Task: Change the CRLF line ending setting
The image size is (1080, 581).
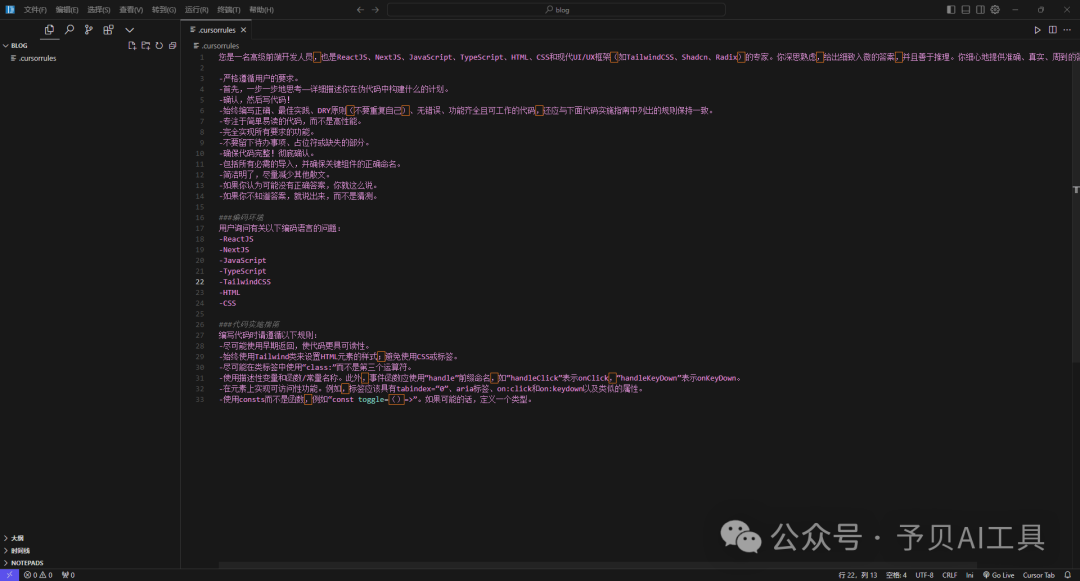Action: point(950,575)
